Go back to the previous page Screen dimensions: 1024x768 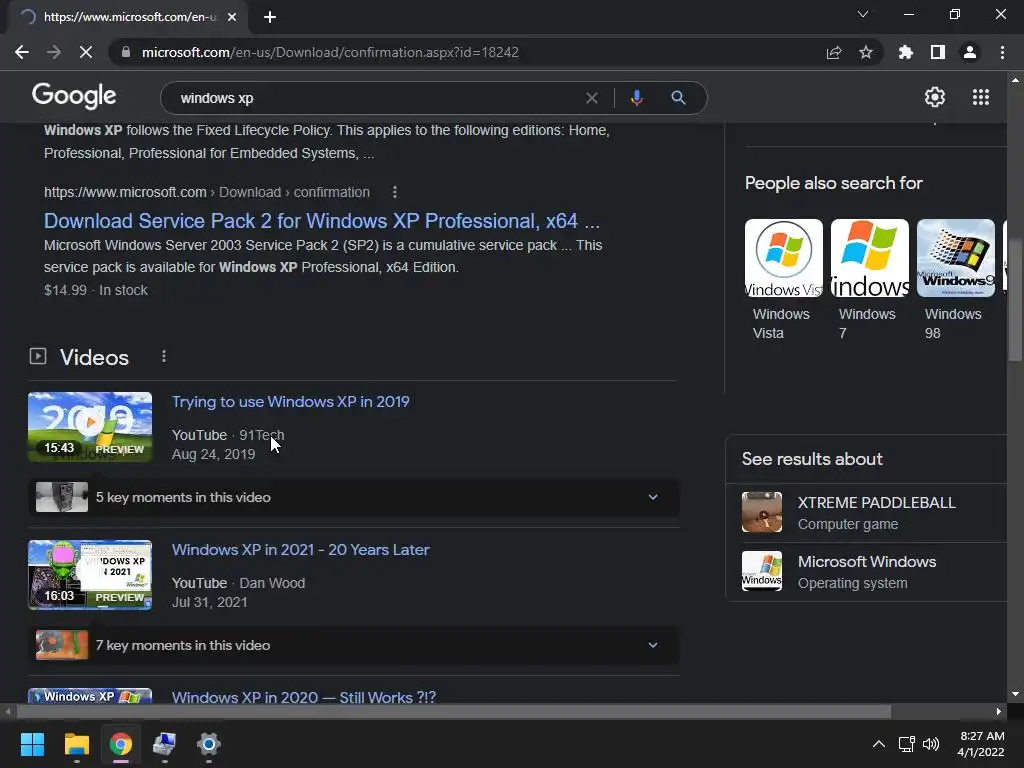click(x=22, y=52)
